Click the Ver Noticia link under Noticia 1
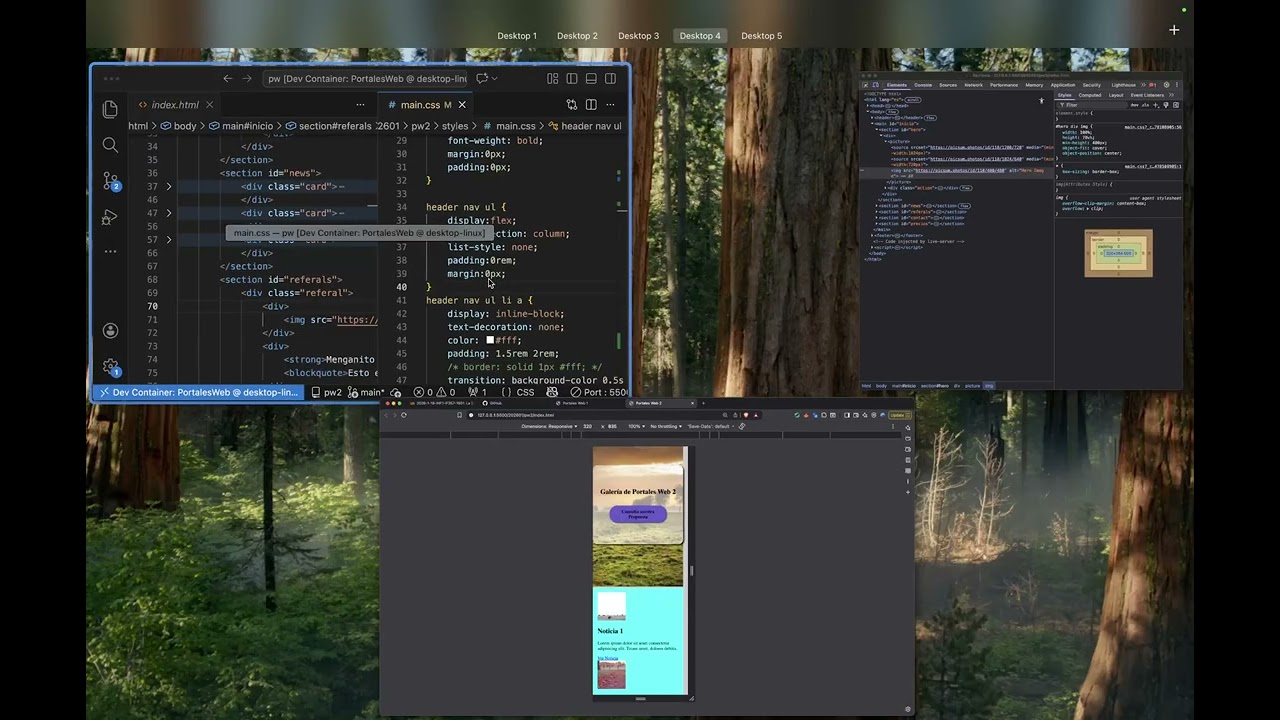This screenshot has width=1280, height=720. [x=607, y=658]
